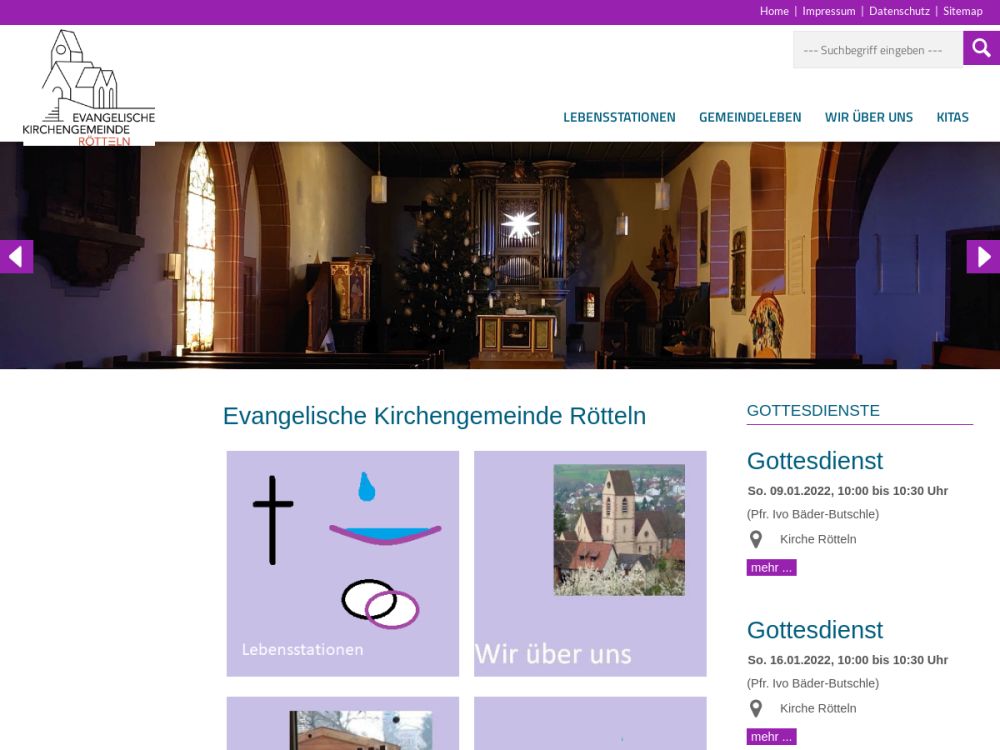Screen dimensions: 1000x750
Task: Expand the Gemeindeleben navigation menu
Action: 750,117
